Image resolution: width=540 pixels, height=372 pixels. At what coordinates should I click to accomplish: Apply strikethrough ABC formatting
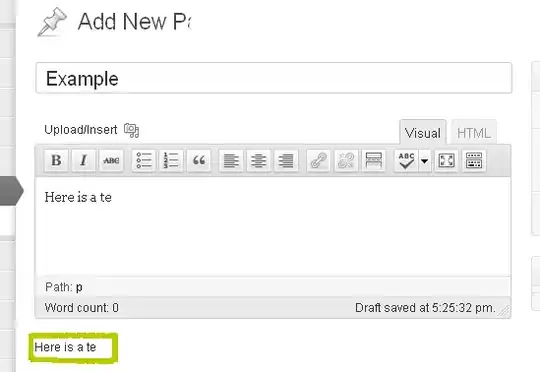[x=111, y=160]
